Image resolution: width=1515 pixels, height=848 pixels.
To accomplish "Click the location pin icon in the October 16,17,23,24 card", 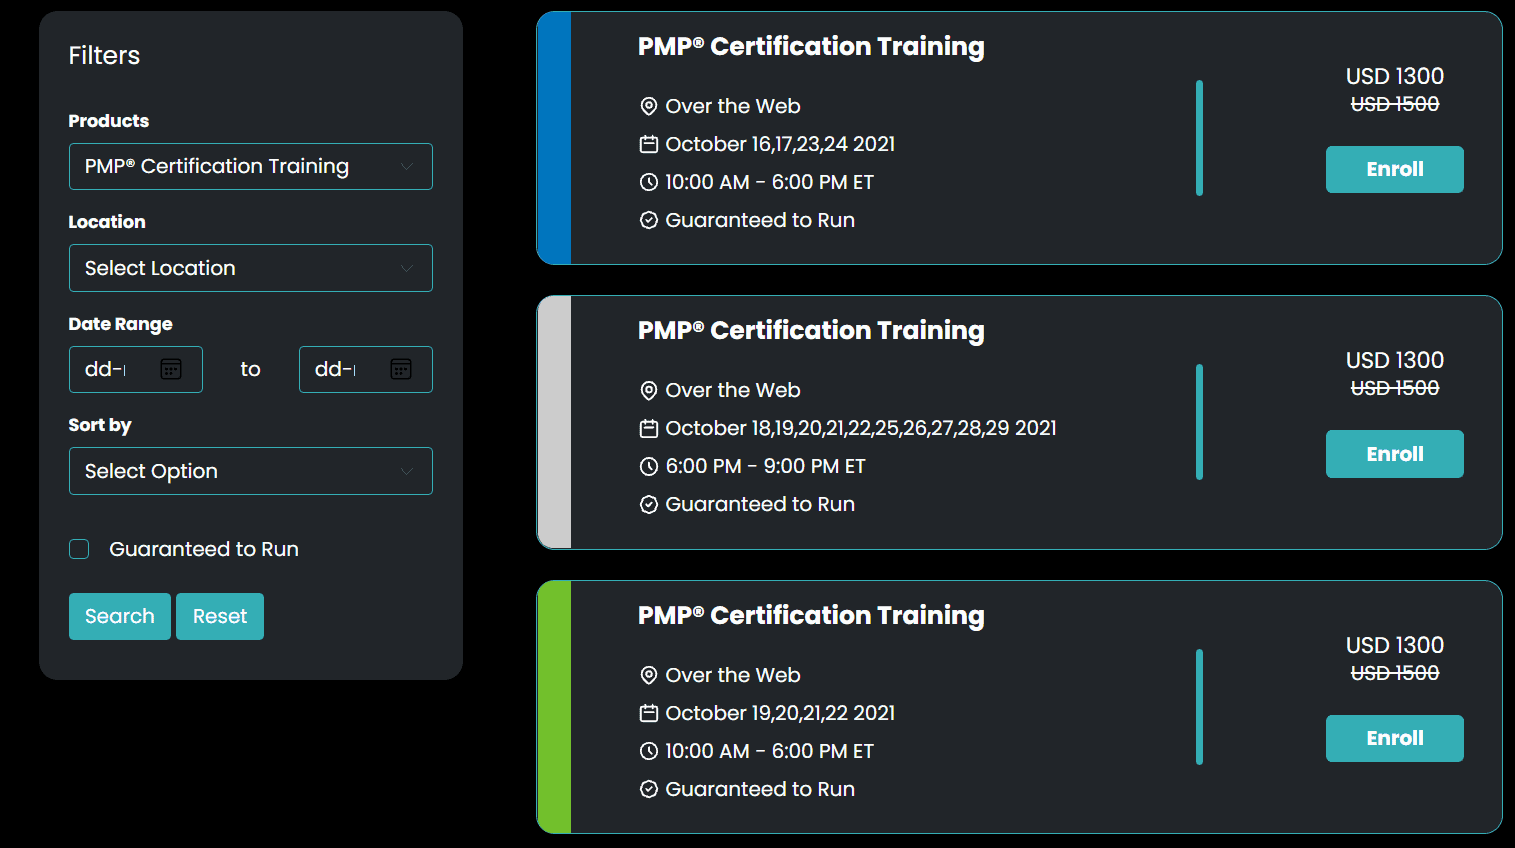I will coord(649,106).
